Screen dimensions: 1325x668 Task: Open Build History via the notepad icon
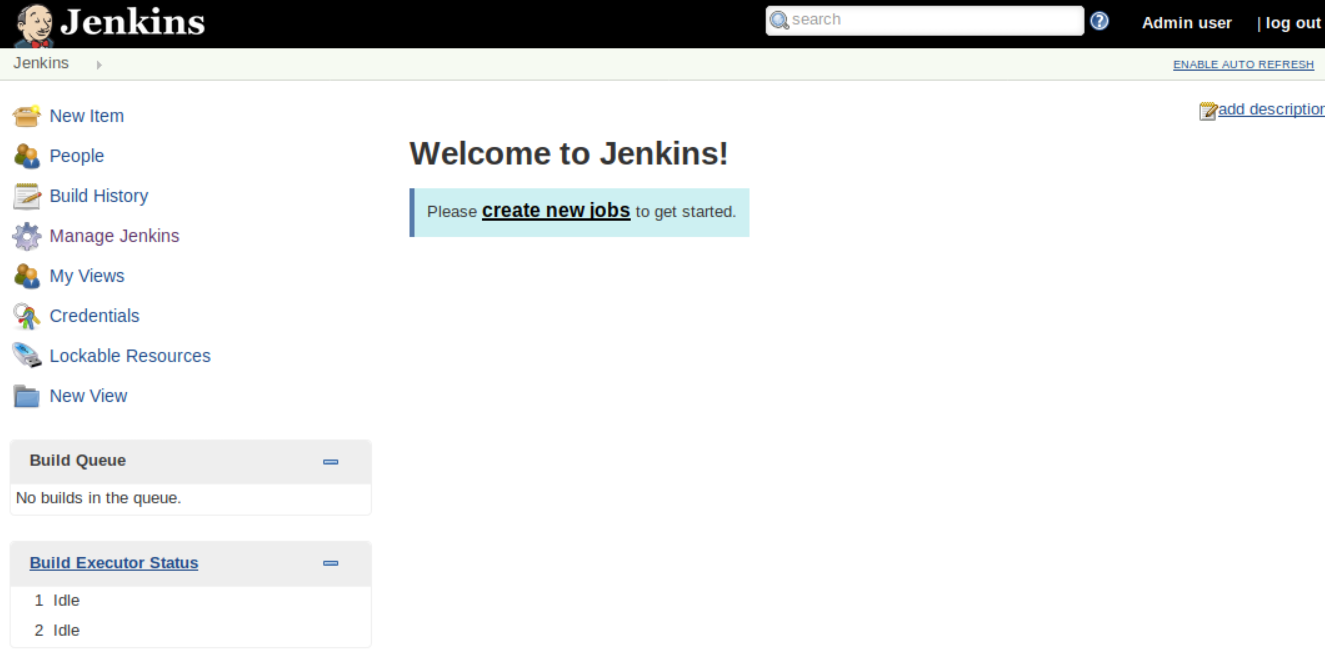[x=27, y=196]
